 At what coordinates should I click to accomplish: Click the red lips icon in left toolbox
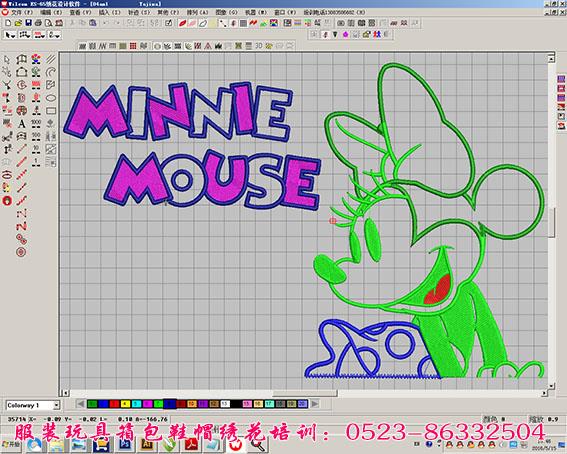7,175
